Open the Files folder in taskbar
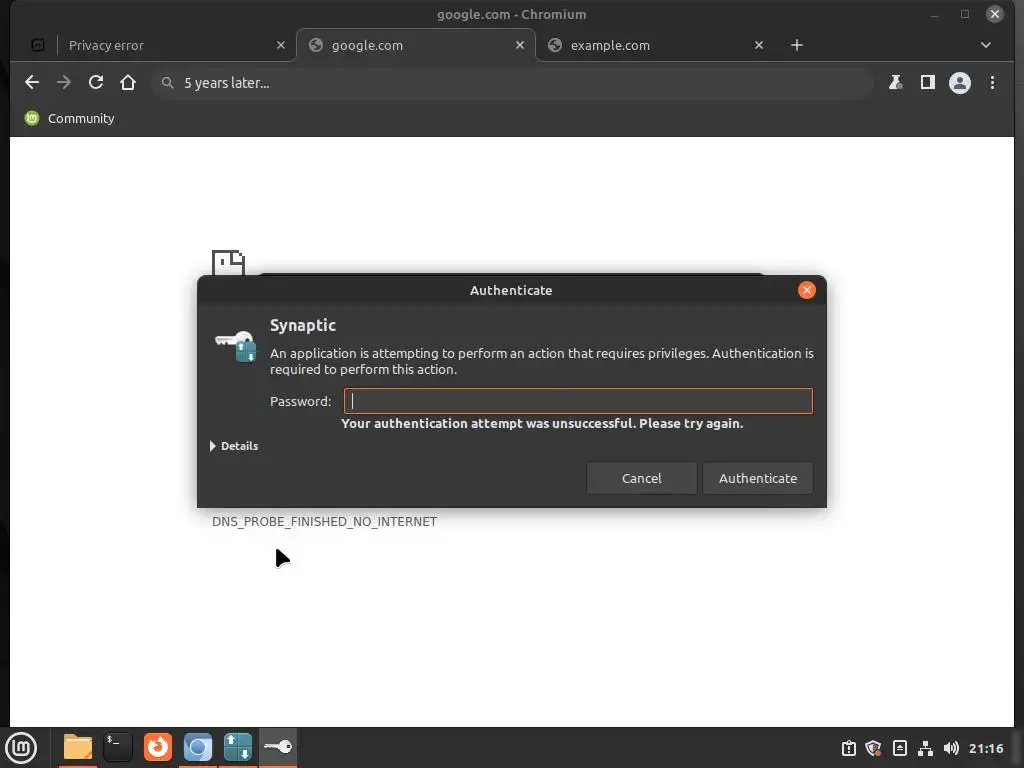The height and width of the screenshot is (768, 1024). tap(78, 747)
